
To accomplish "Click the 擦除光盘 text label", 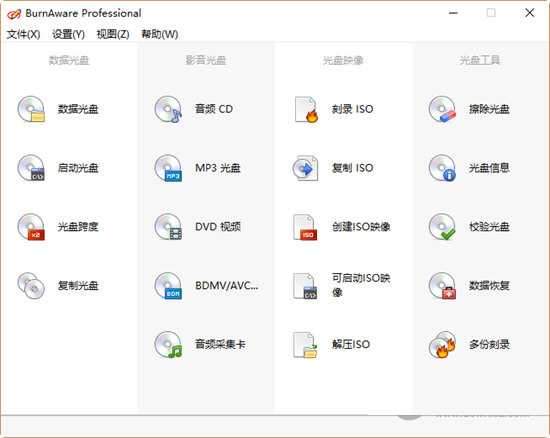I will [489, 109].
